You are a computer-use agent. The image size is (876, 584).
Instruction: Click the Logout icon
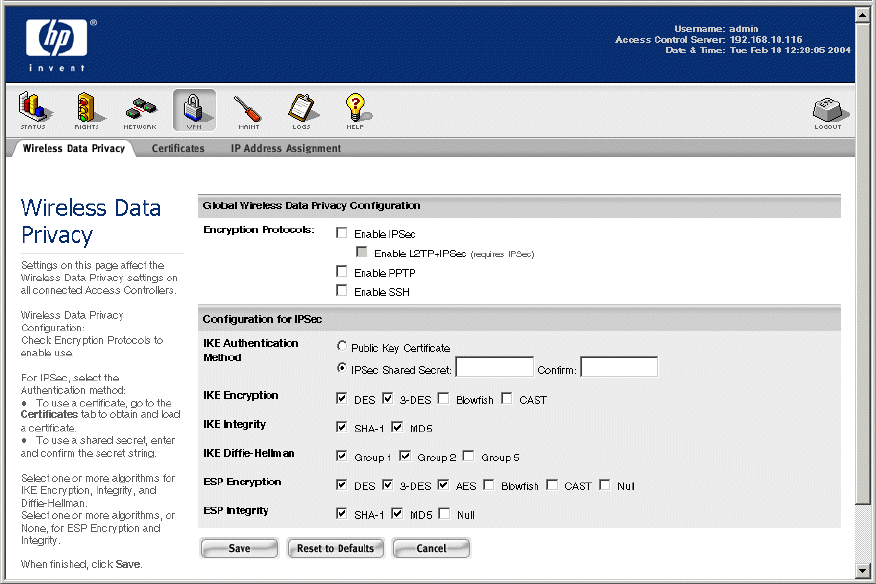829,113
